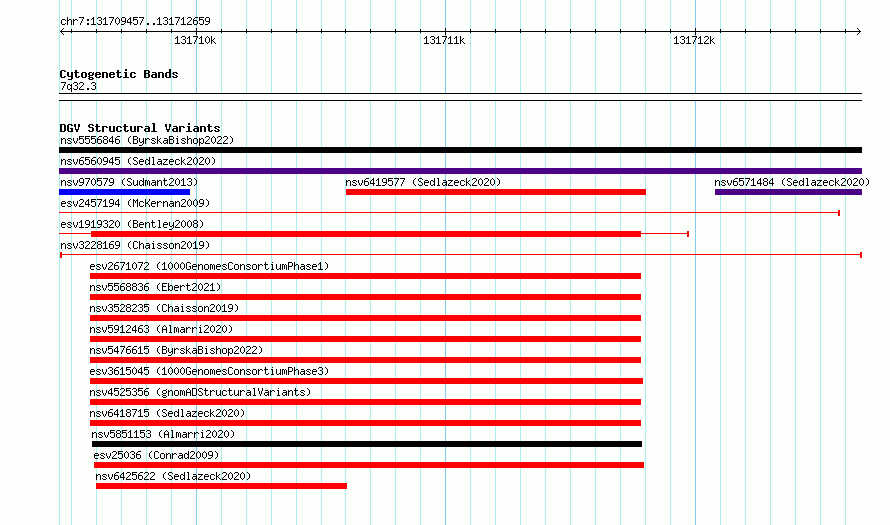
Task: Open nsv6418715 (Sedlazeck2020) label
Action: pos(167,413)
